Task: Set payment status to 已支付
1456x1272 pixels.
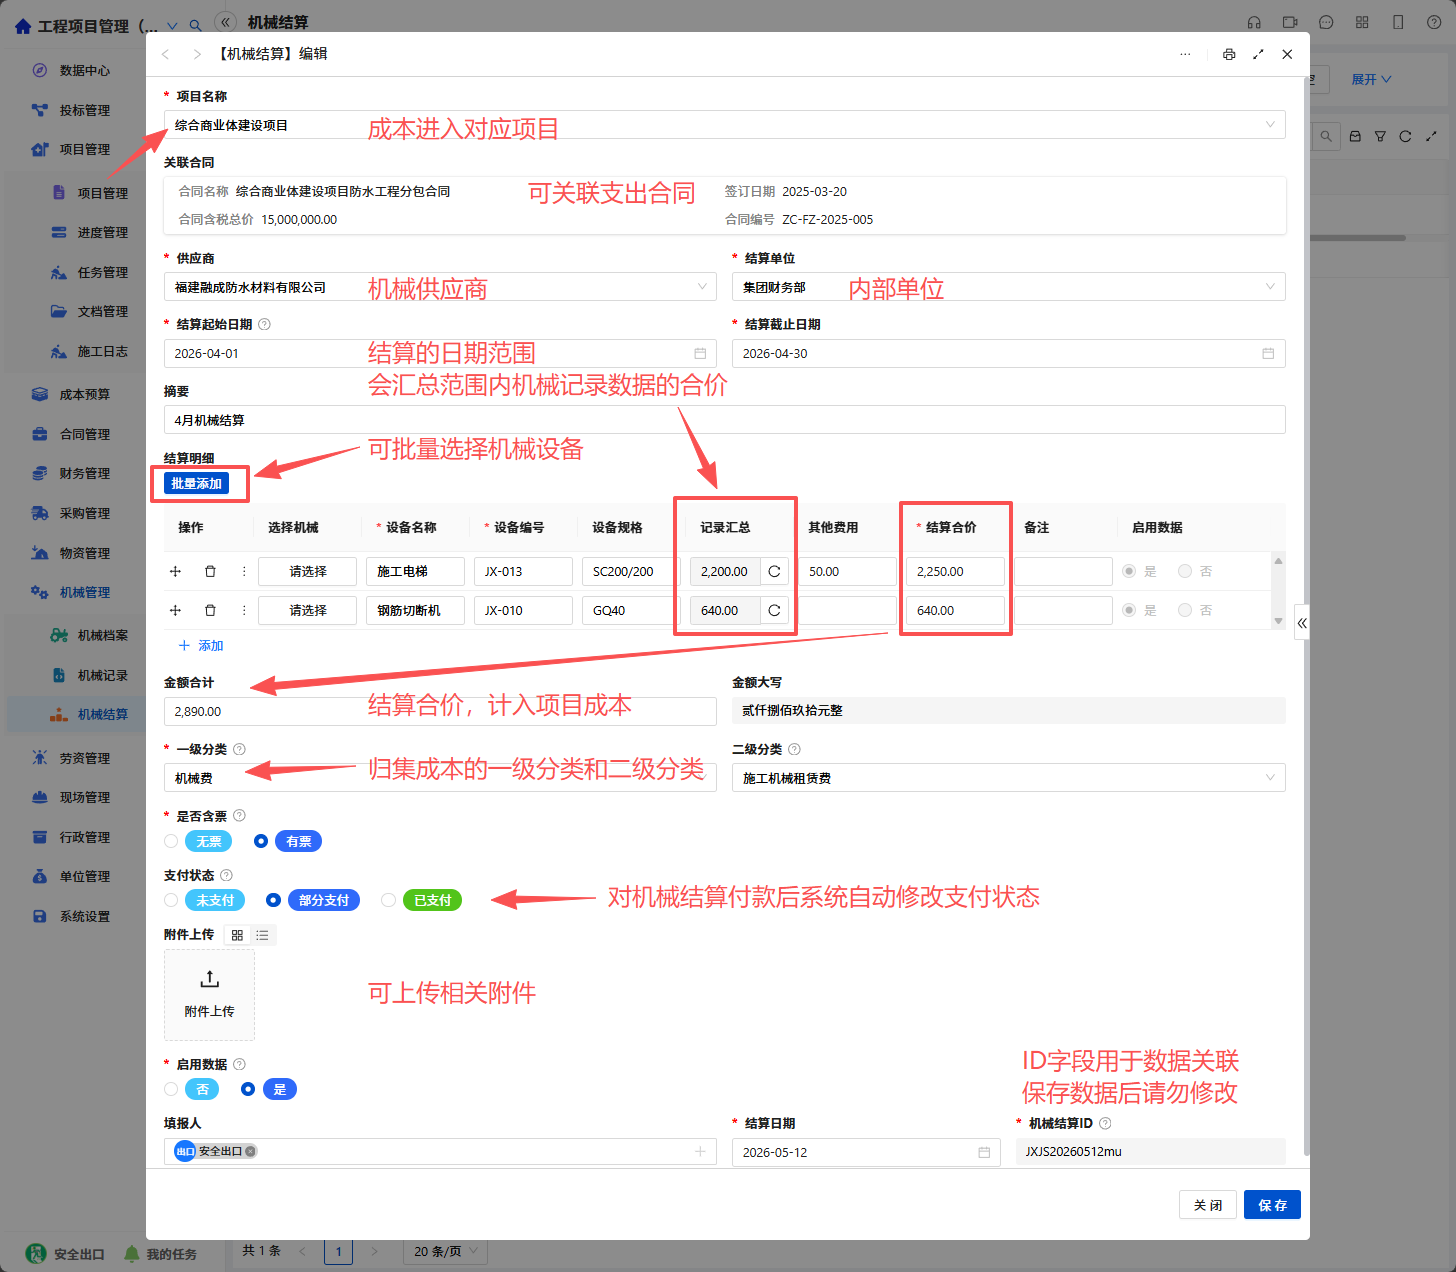Action: click(432, 900)
